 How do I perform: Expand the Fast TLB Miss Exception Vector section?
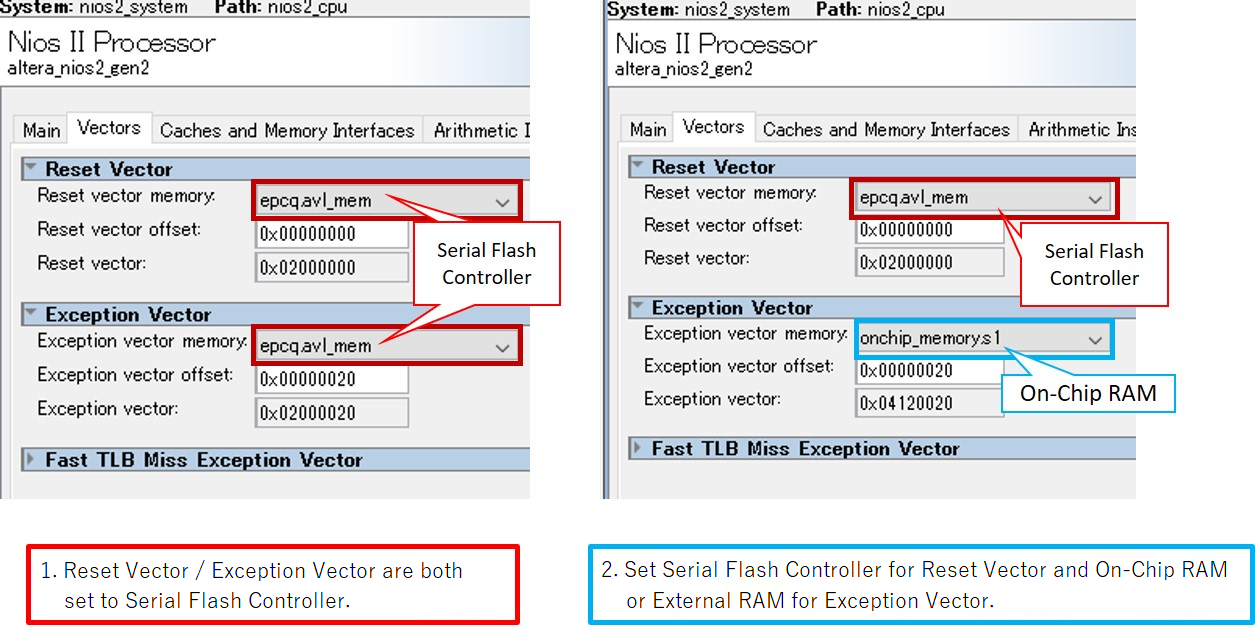(31, 459)
